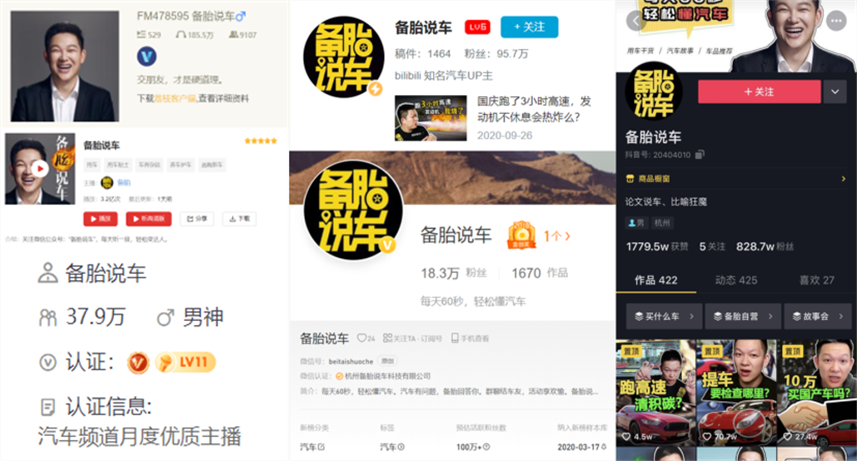Viewport: 857px width, 461px height.
Task: Click the male symbol icon beside 男神
Action: (165, 317)
